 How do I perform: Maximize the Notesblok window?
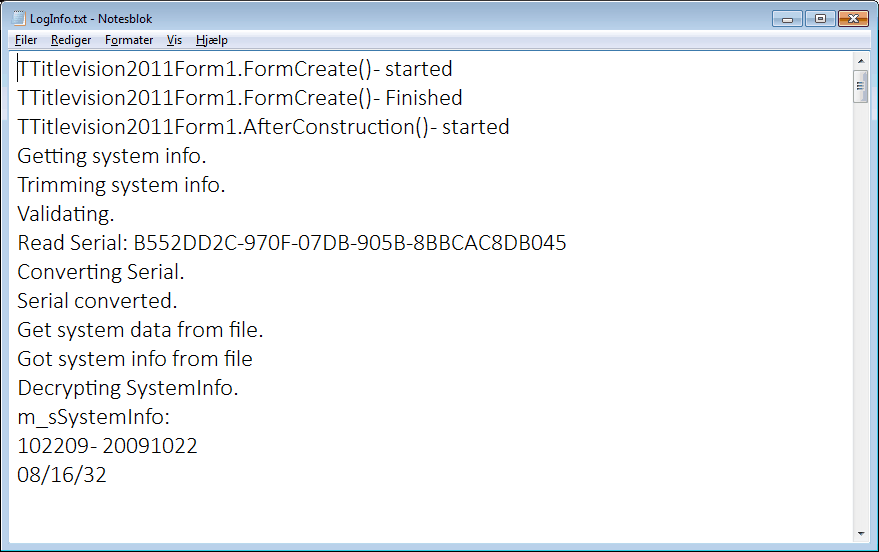tap(820, 19)
